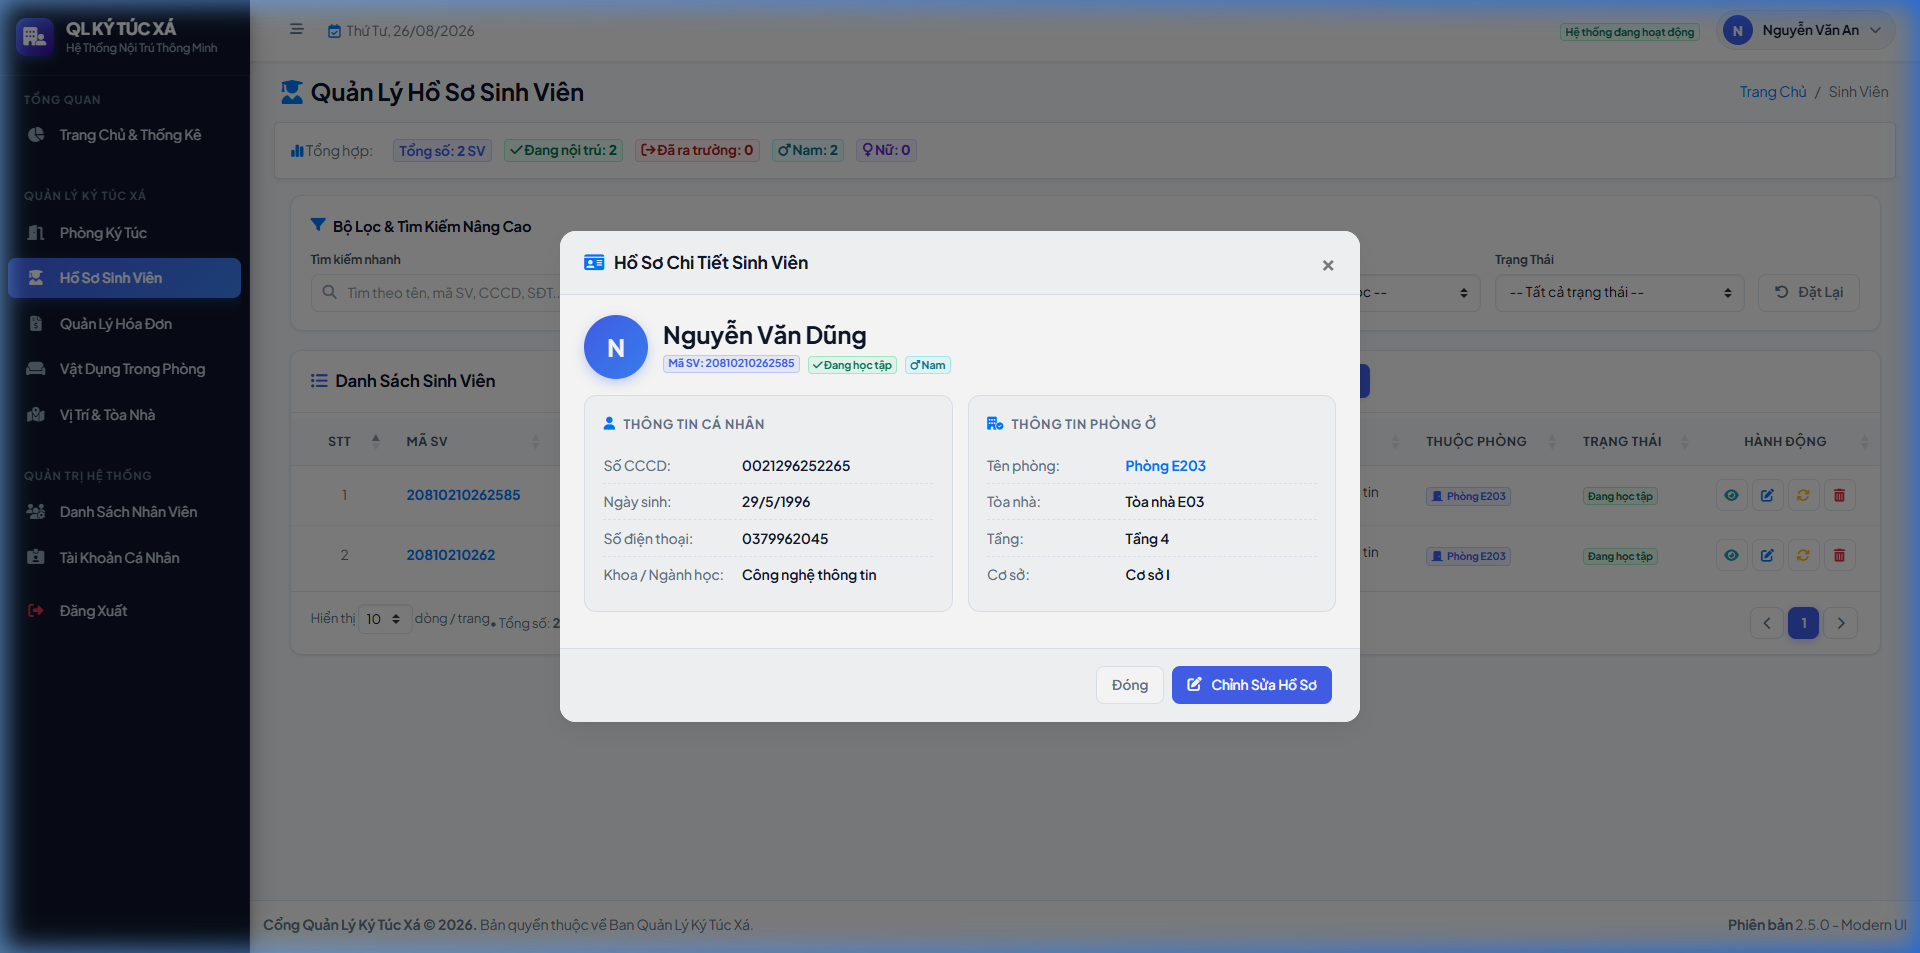View eye icon for student 20810210262
Screen dimensions: 1920x953
[1731, 556]
